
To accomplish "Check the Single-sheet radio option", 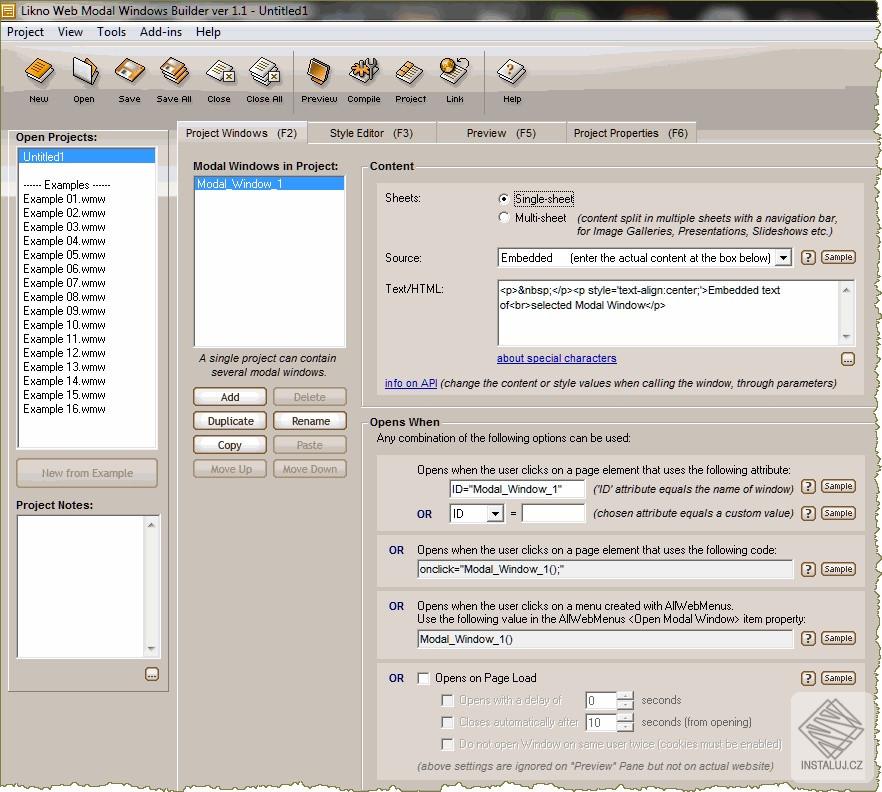I will click(504, 198).
